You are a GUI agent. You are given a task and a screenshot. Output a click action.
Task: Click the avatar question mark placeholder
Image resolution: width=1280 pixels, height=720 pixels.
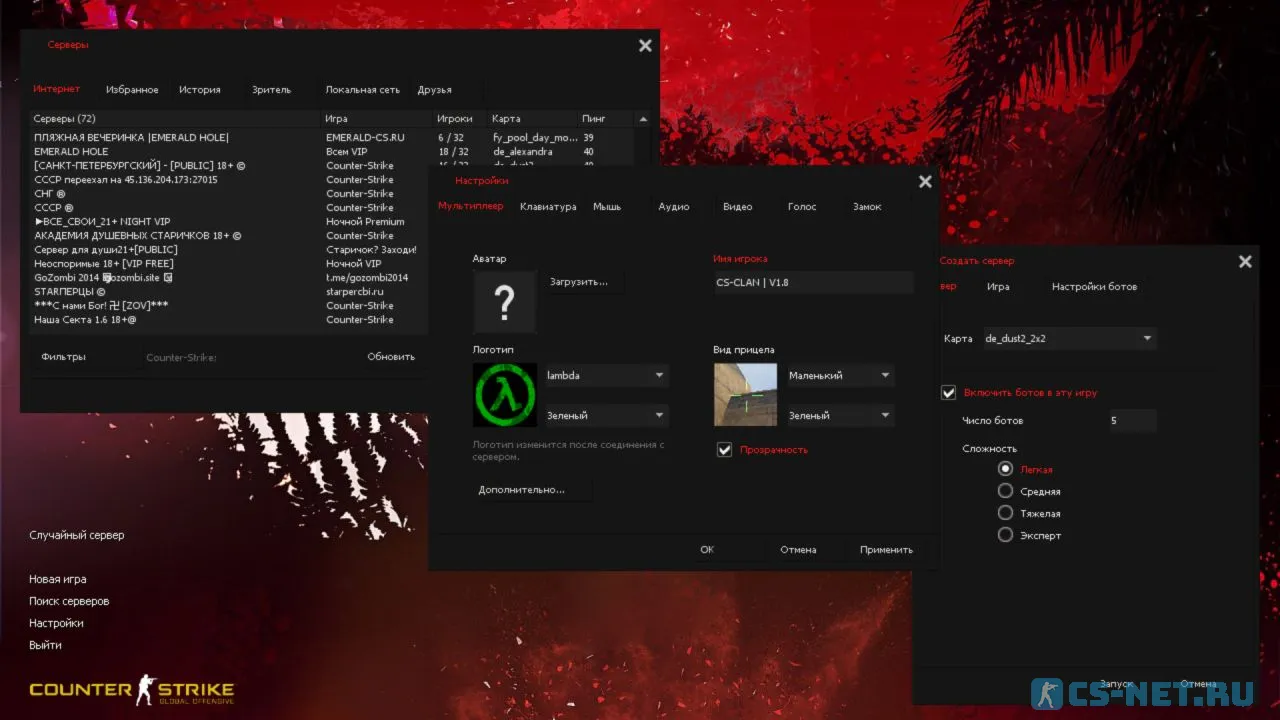(x=504, y=301)
